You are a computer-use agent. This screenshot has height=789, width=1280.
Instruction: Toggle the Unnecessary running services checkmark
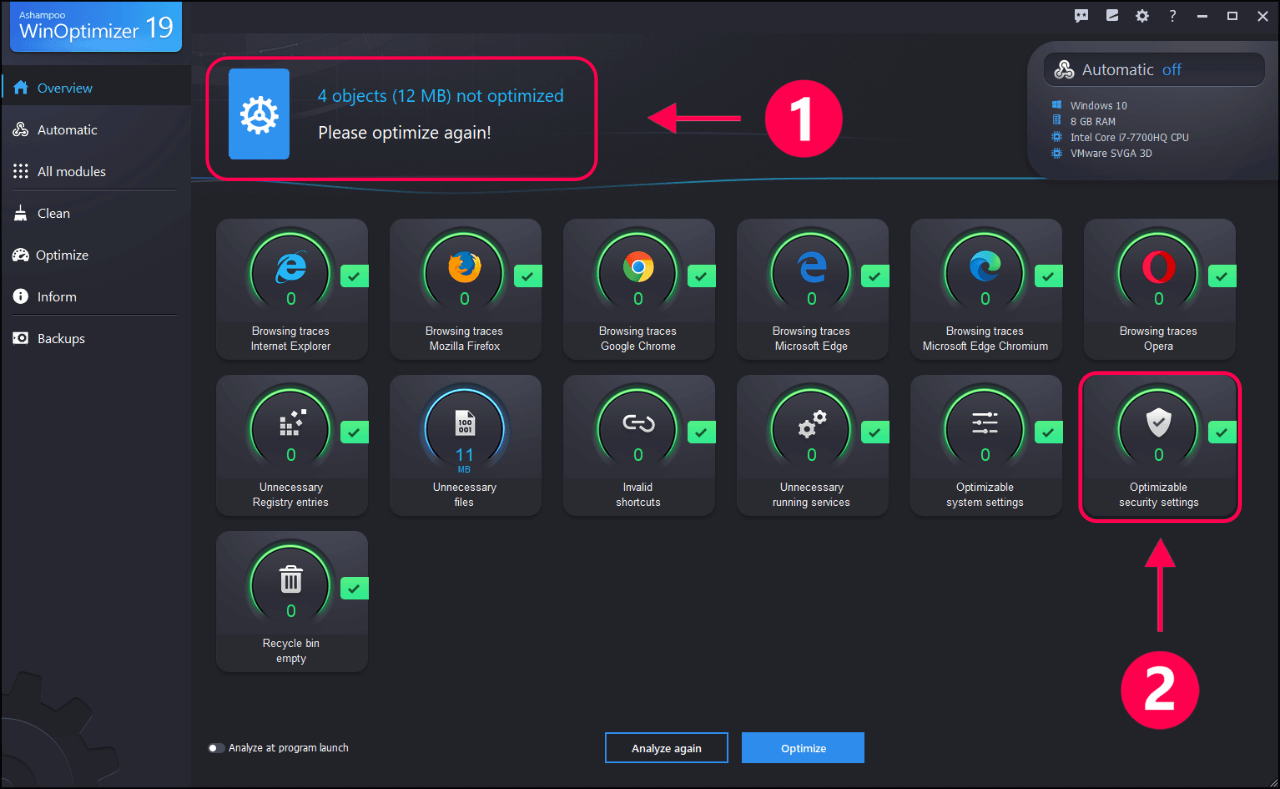click(875, 432)
